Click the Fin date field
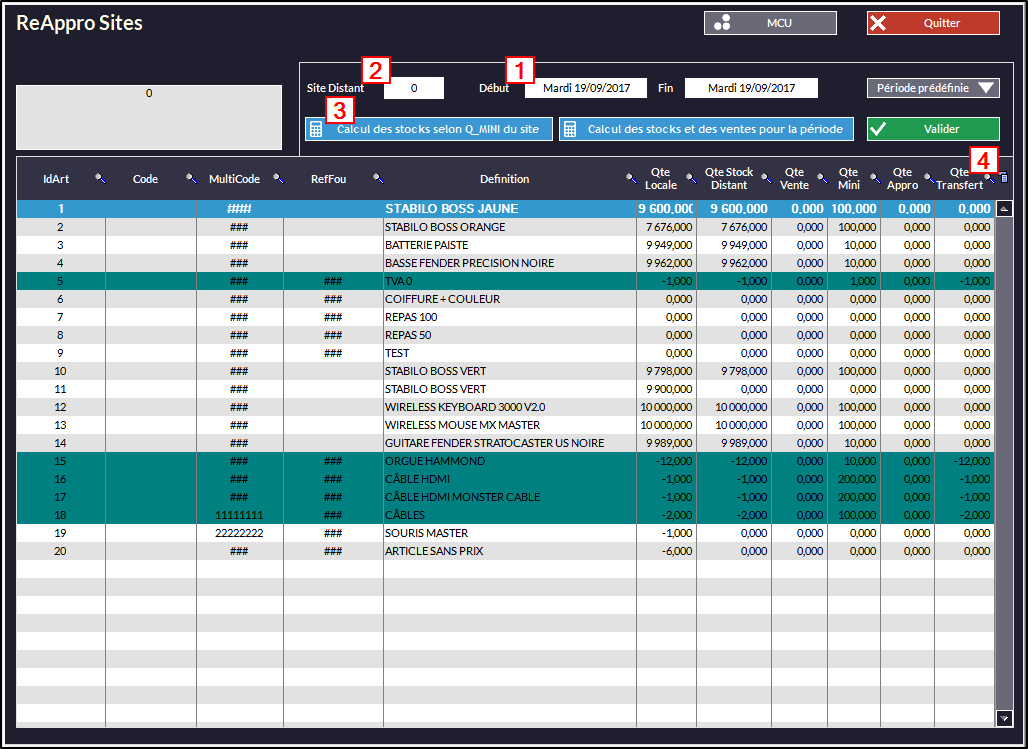 click(x=750, y=88)
